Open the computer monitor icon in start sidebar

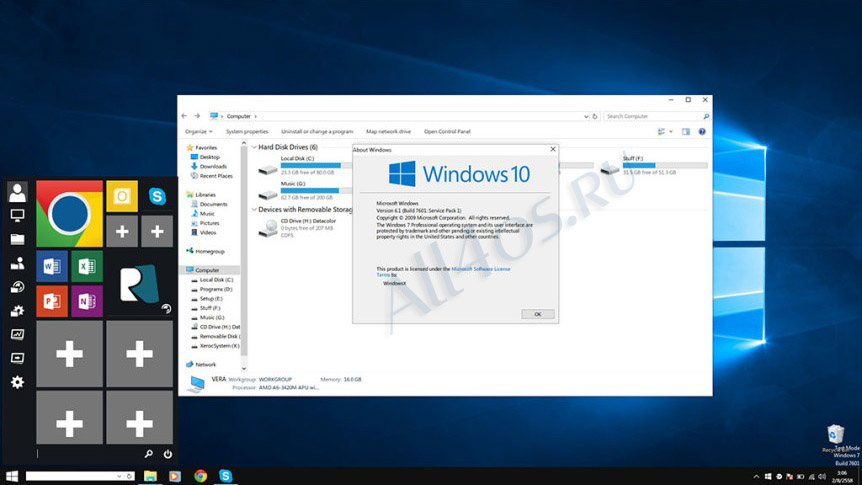[x=17, y=216]
